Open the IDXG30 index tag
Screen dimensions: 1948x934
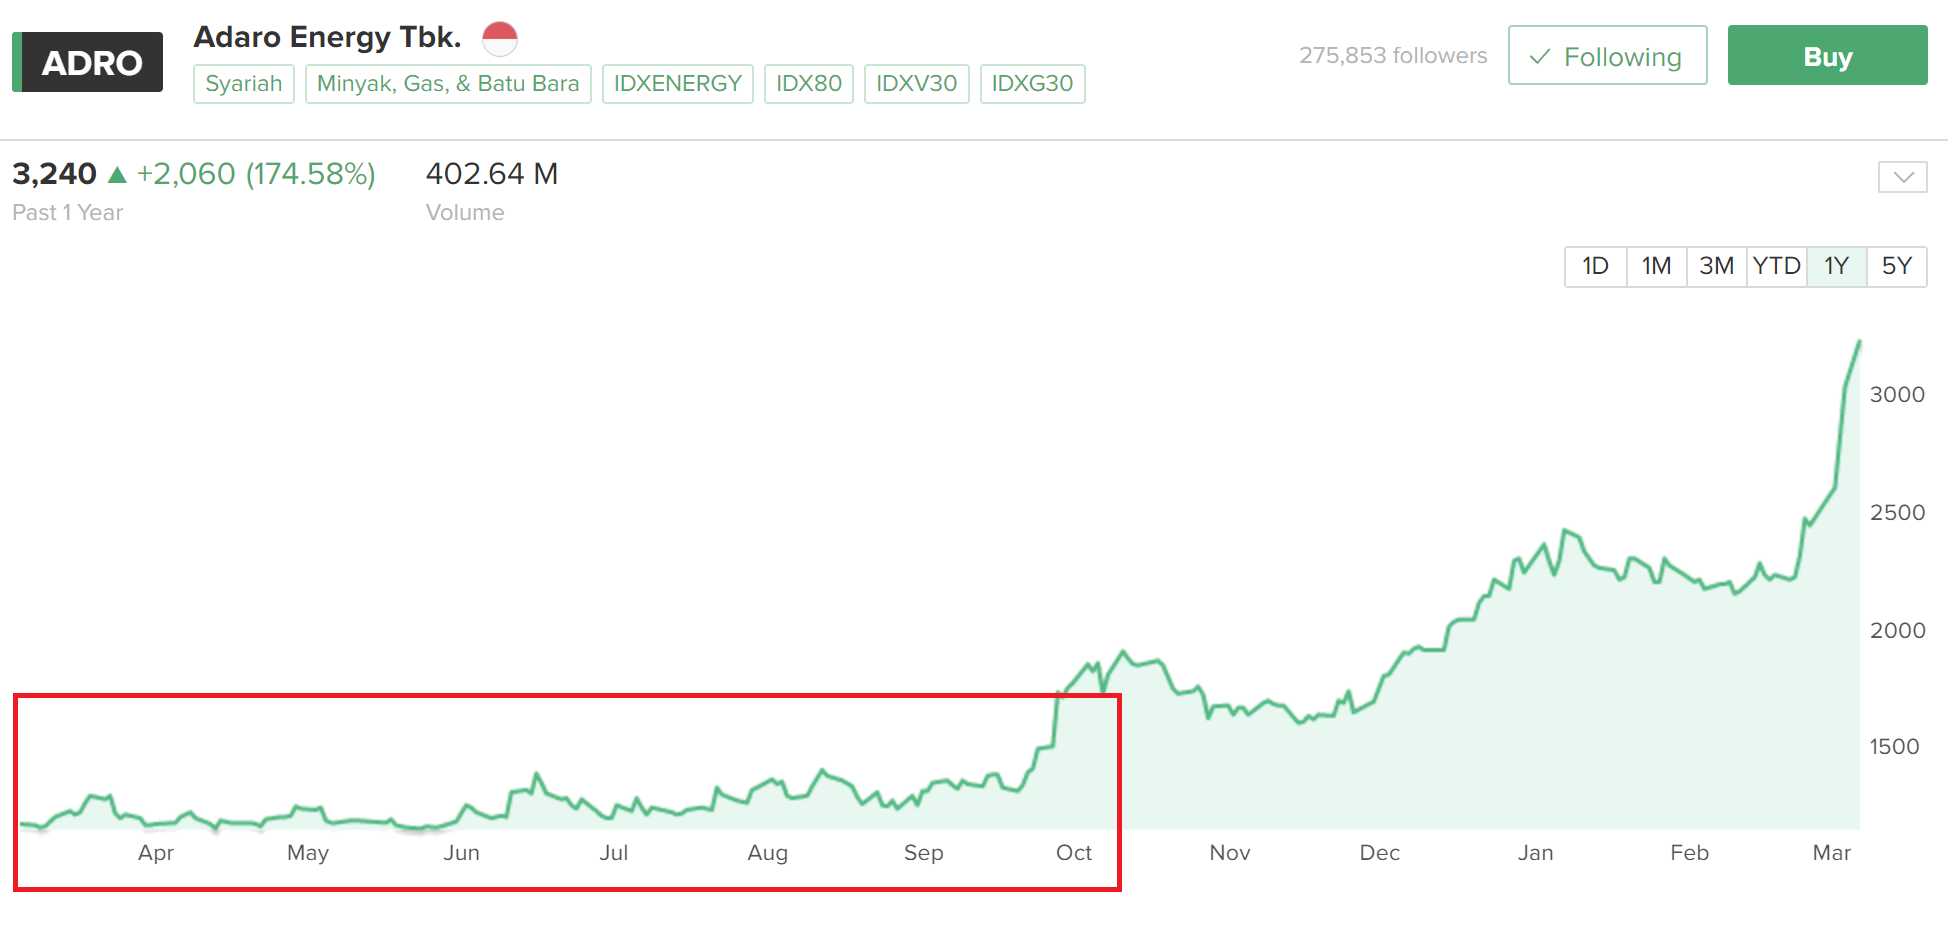click(x=1032, y=84)
